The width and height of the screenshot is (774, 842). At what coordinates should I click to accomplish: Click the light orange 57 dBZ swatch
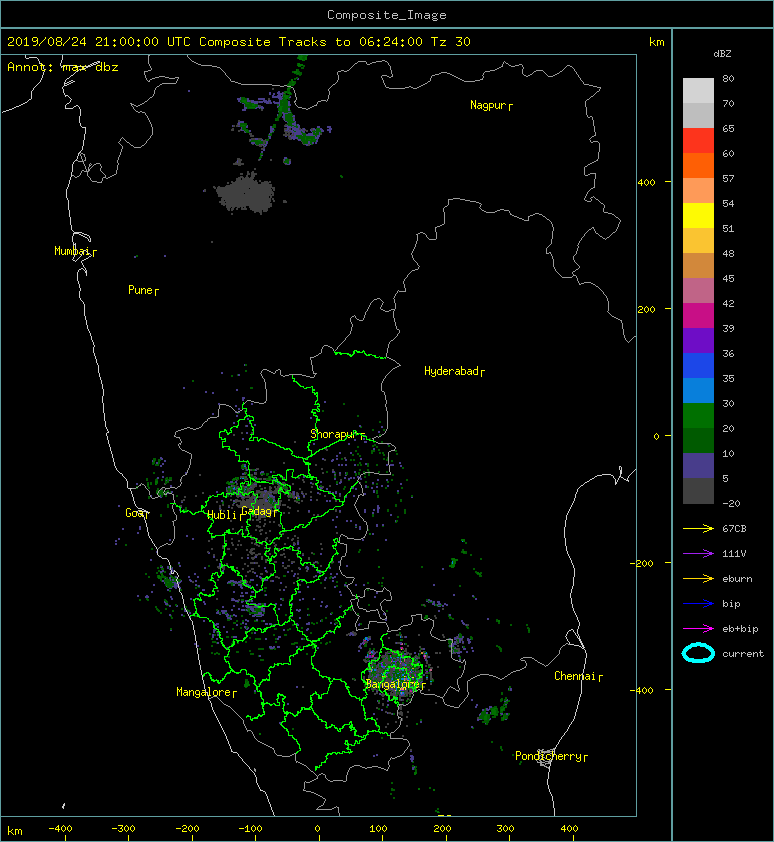(698, 191)
